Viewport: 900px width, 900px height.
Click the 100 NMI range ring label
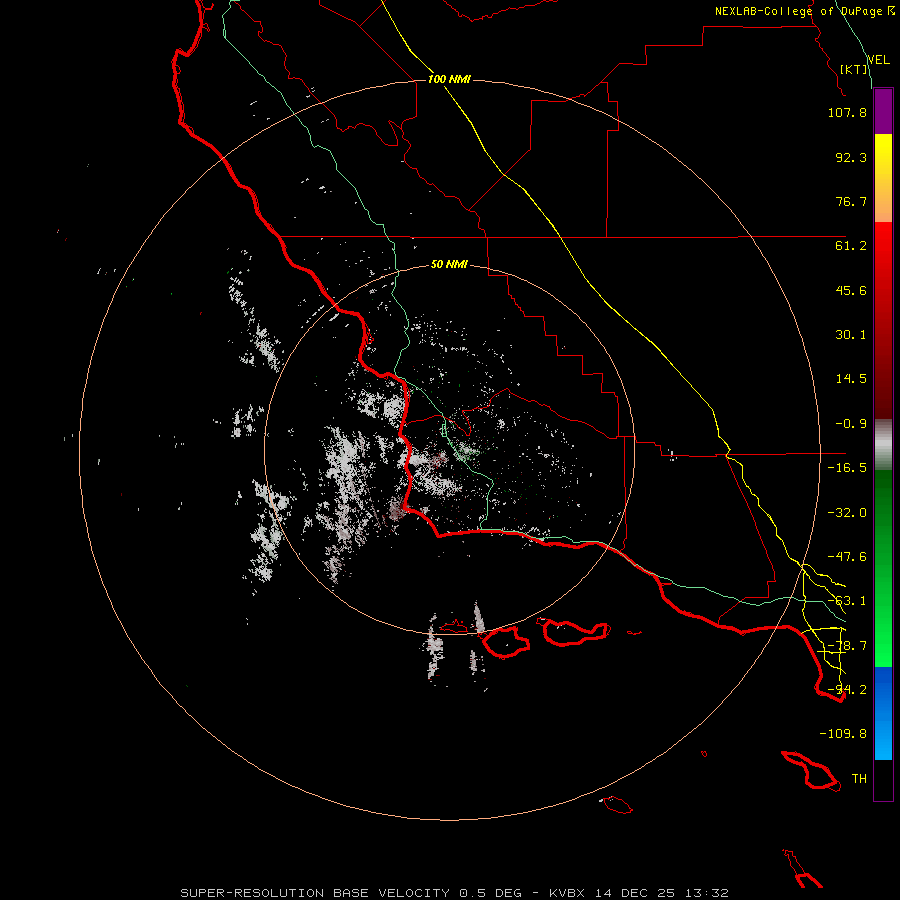pyautogui.click(x=449, y=79)
